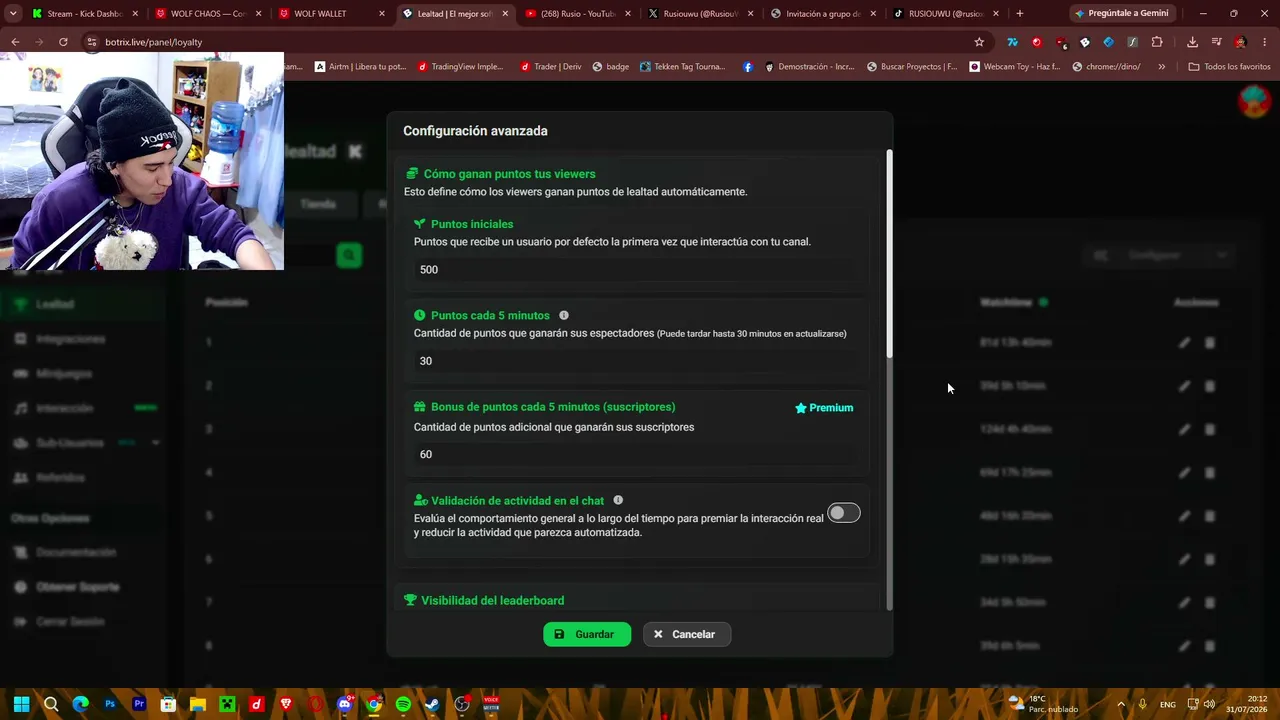Image resolution: width=1280 pixels, height=720 pixels.
Task: Click the subscriber bonus points field showing 60
Action: pos(640,454)
